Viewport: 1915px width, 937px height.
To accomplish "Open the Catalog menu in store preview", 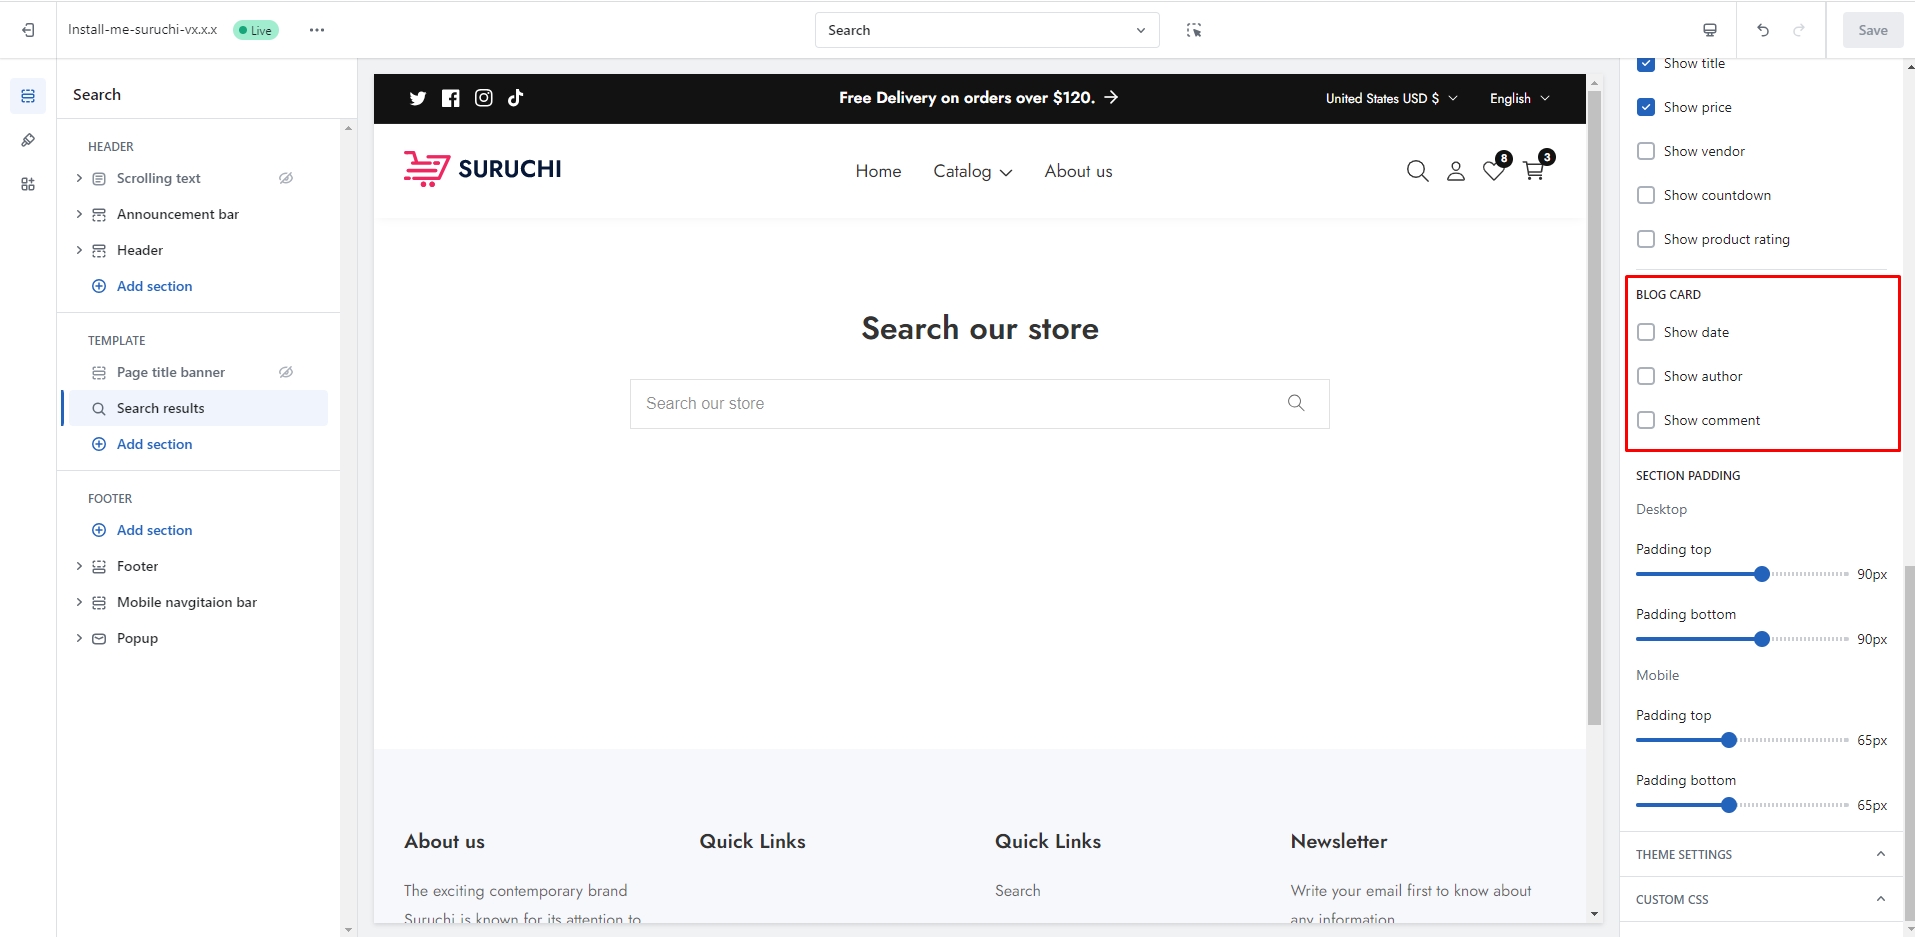I will point(972,171).
